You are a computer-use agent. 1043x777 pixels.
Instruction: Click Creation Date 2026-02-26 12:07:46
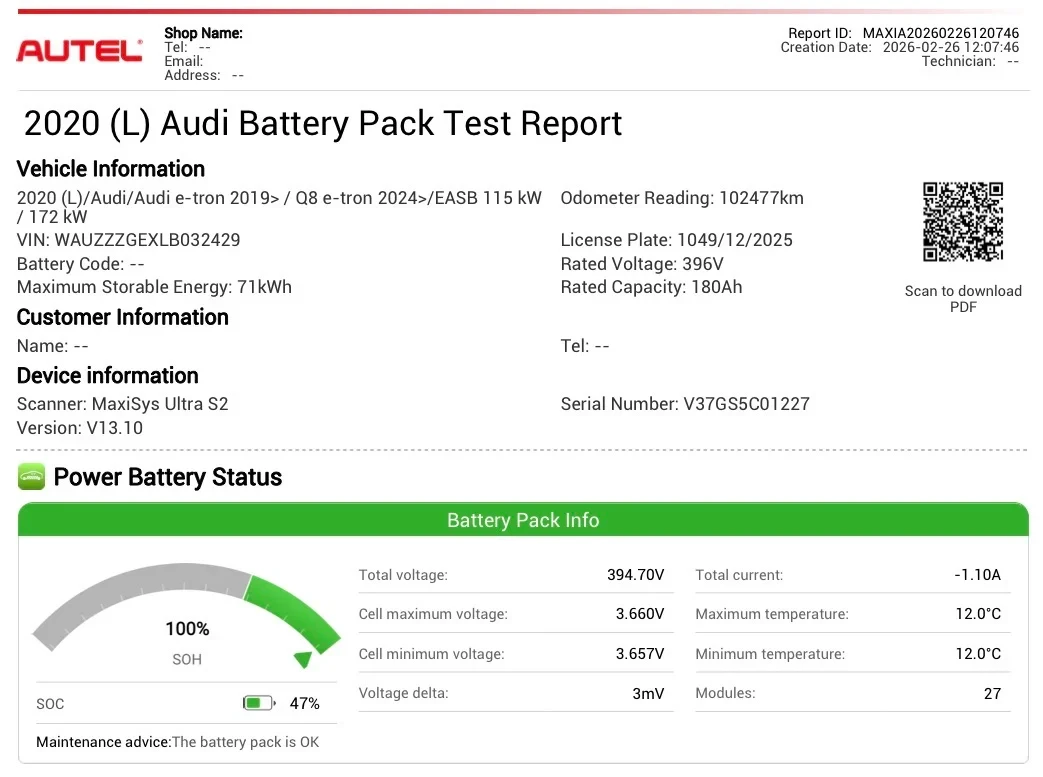(x=899, y=47)
